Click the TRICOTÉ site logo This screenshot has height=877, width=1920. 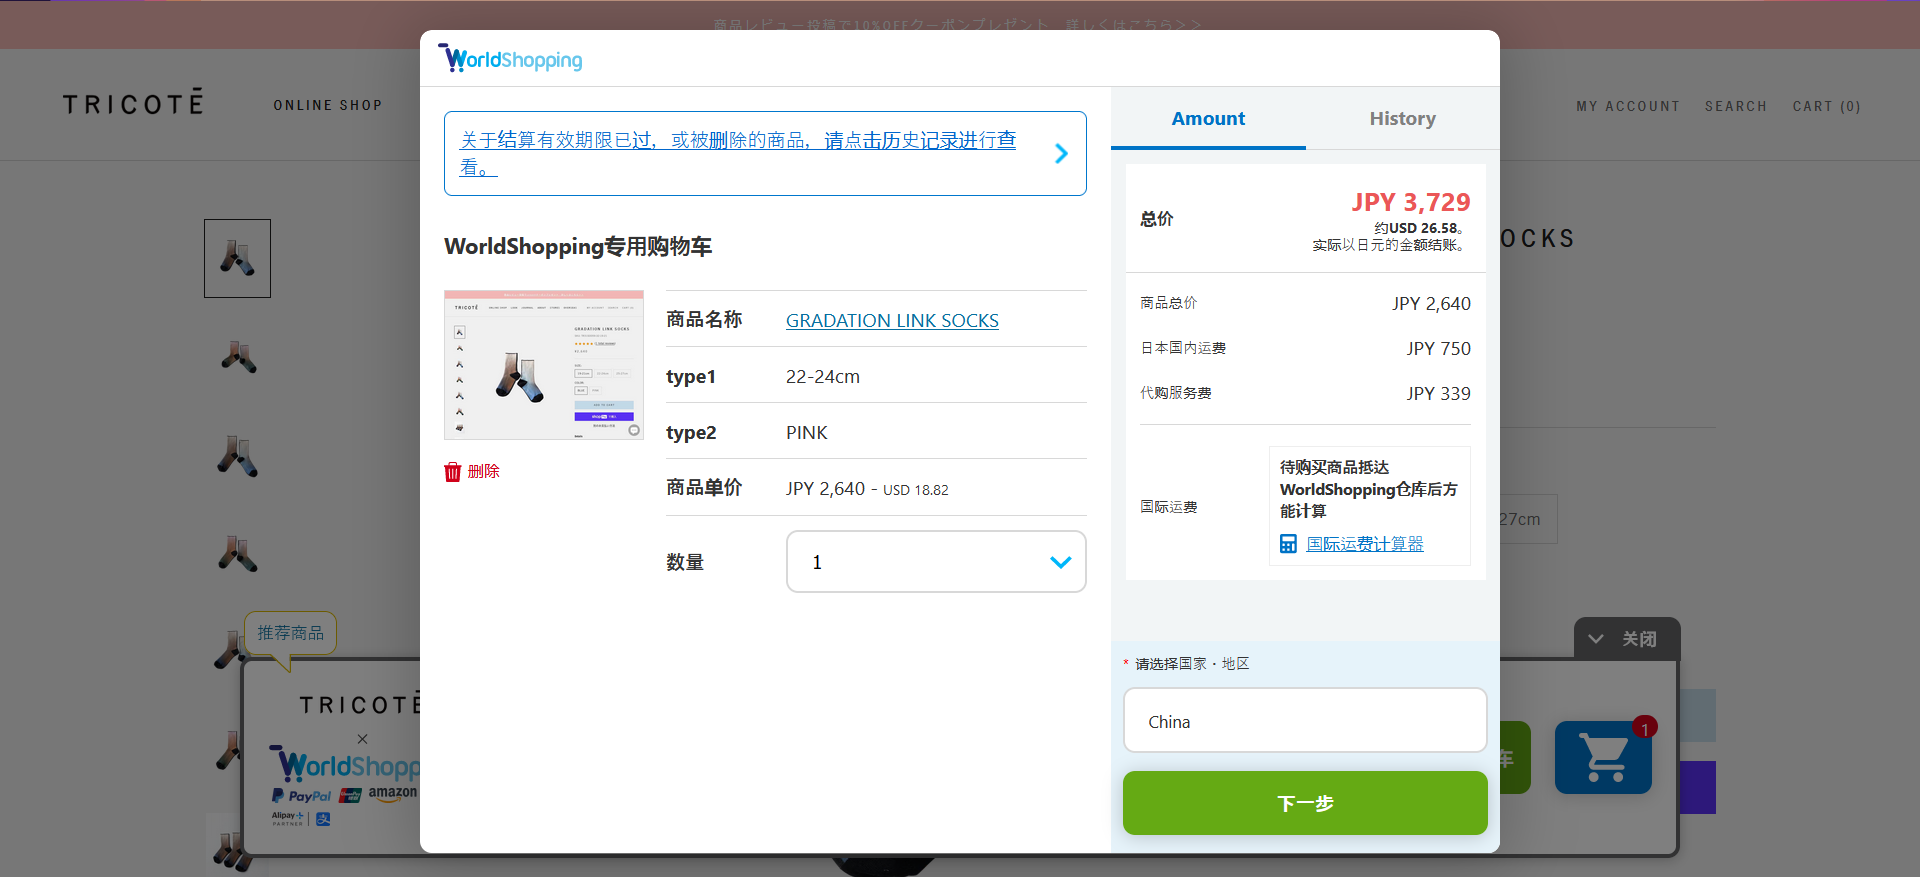[x=133, y=103]
